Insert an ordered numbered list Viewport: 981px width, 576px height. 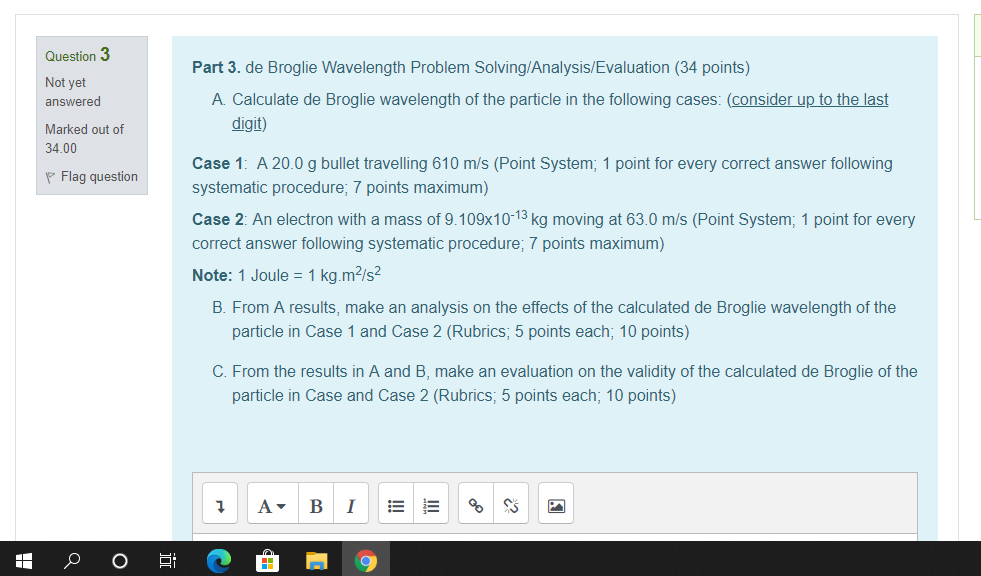431,503
